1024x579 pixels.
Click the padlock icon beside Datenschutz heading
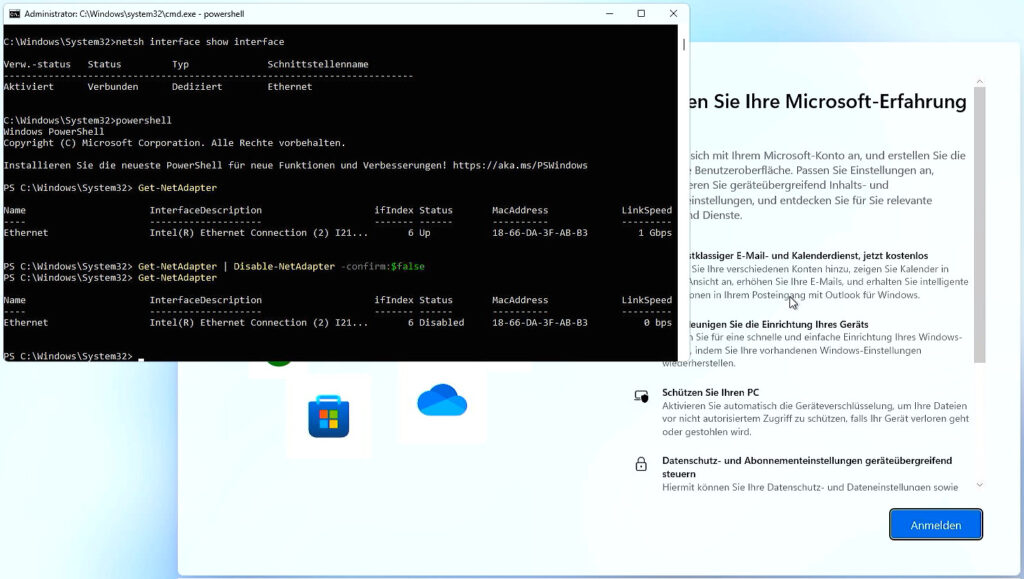(641, 464)
